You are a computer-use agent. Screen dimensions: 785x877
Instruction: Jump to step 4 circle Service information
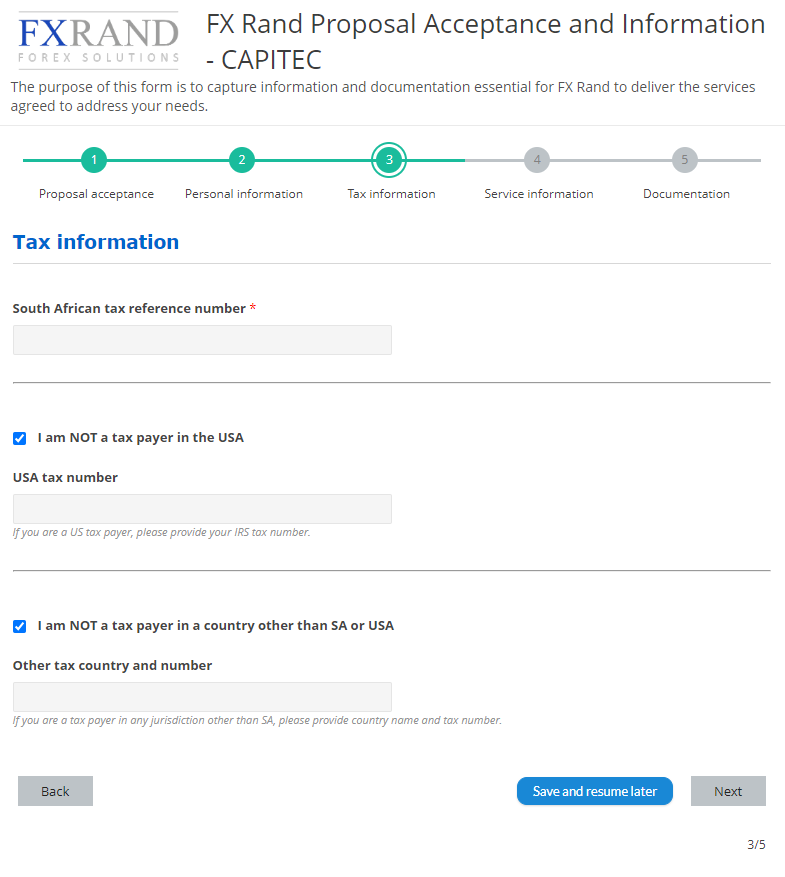pos(537,160)
